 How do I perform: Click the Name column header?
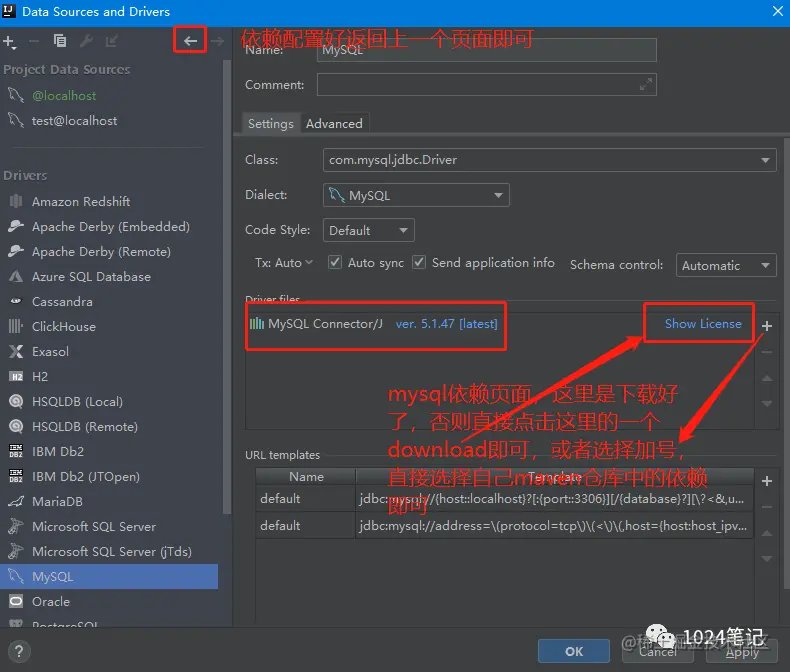point(306,477)
